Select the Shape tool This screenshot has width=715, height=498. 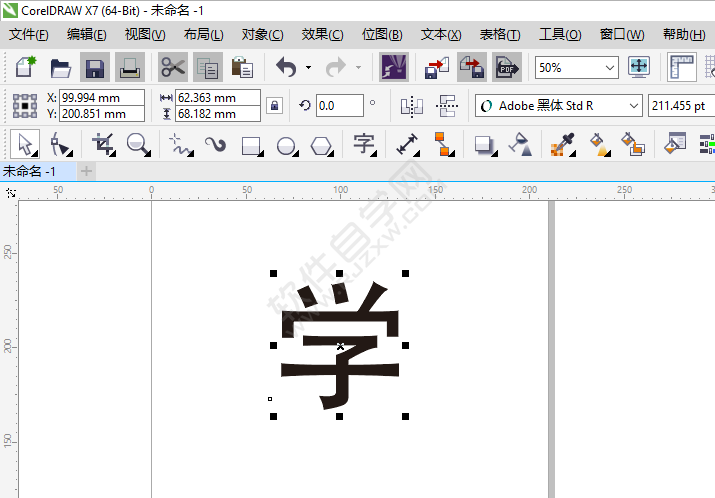[x=60, y=144]
